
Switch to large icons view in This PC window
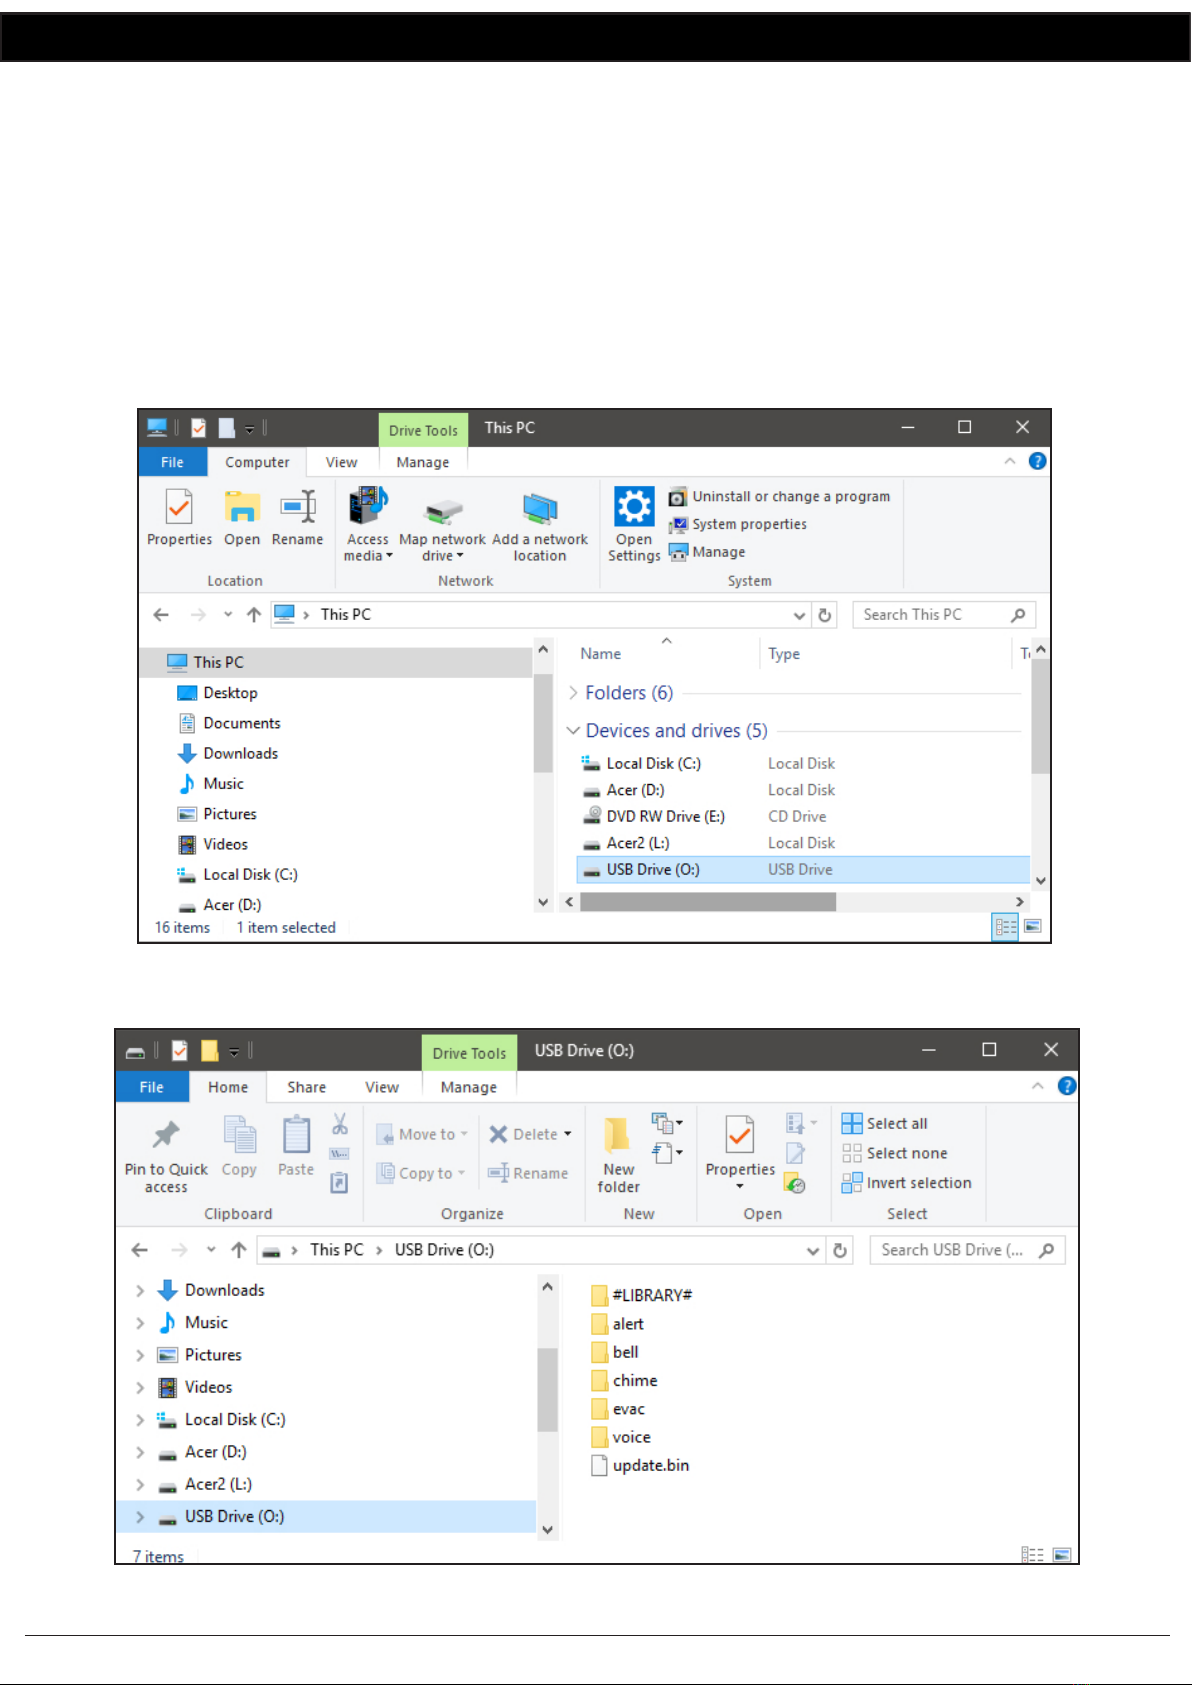pos(1033,927)
